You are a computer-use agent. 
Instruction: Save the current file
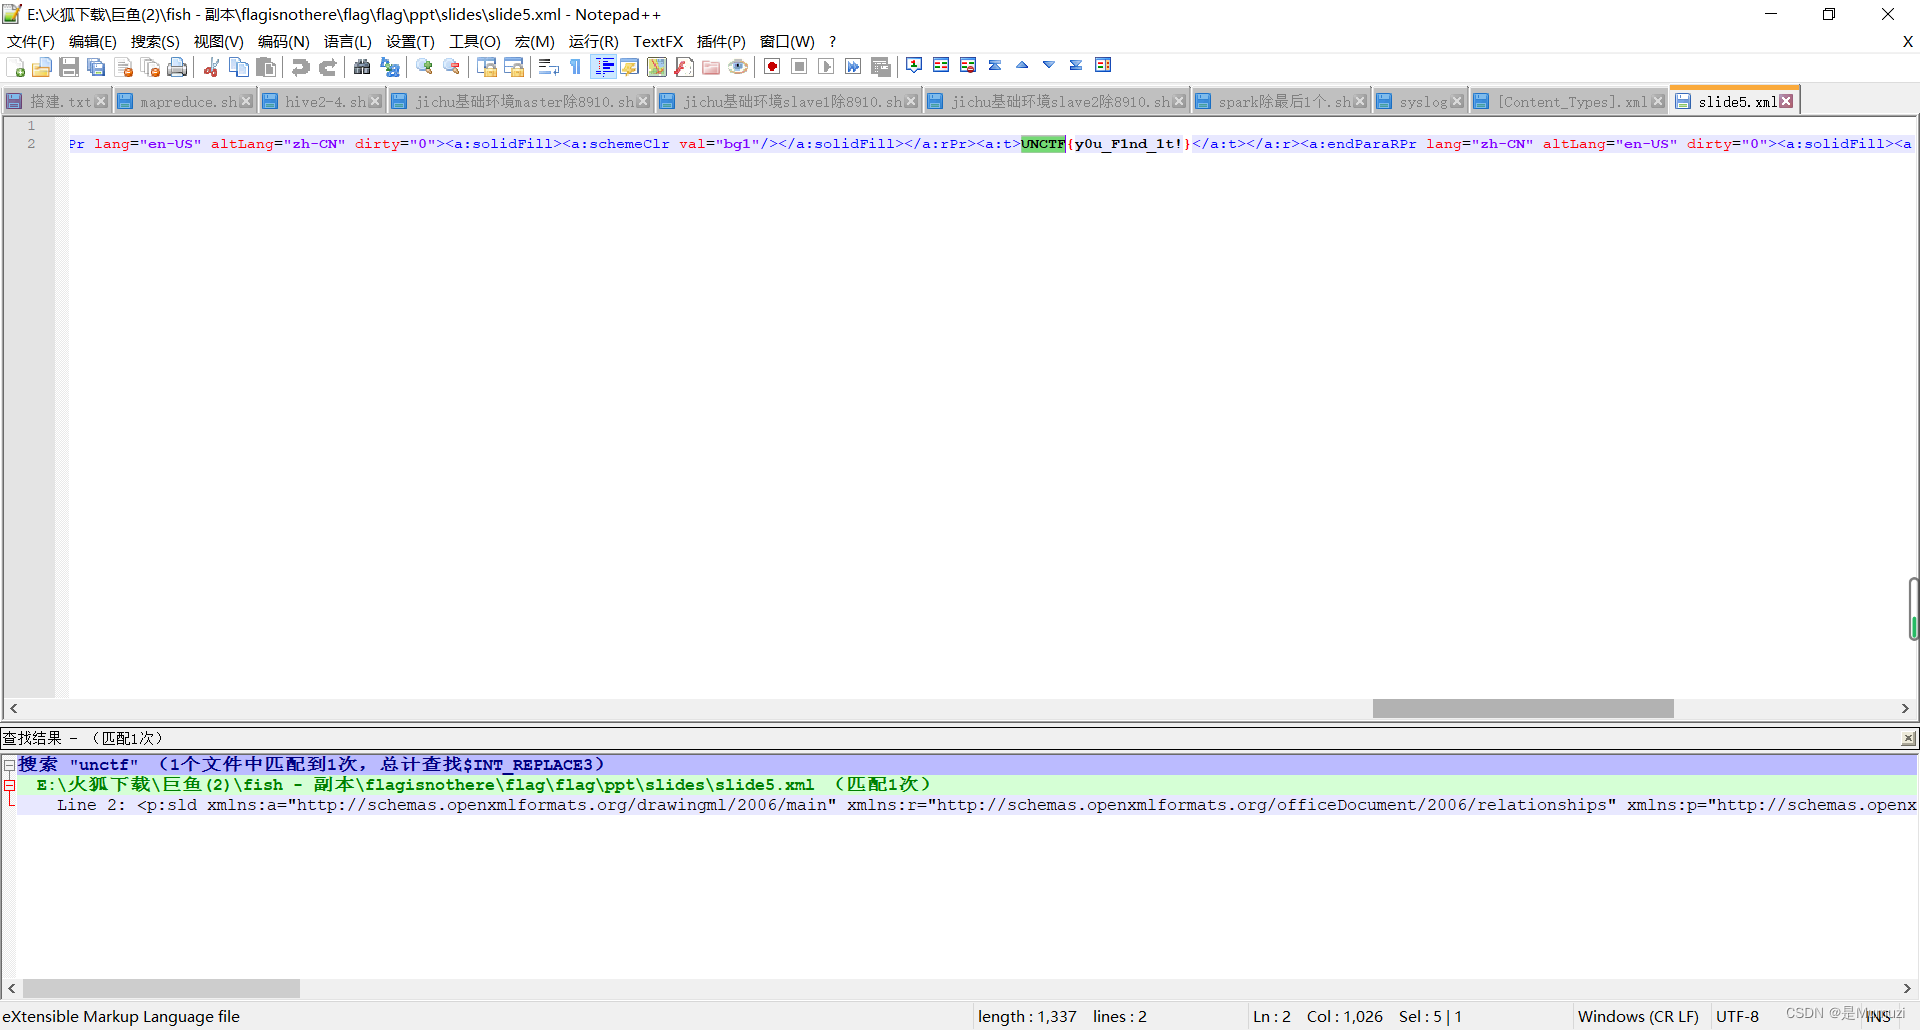69,67
